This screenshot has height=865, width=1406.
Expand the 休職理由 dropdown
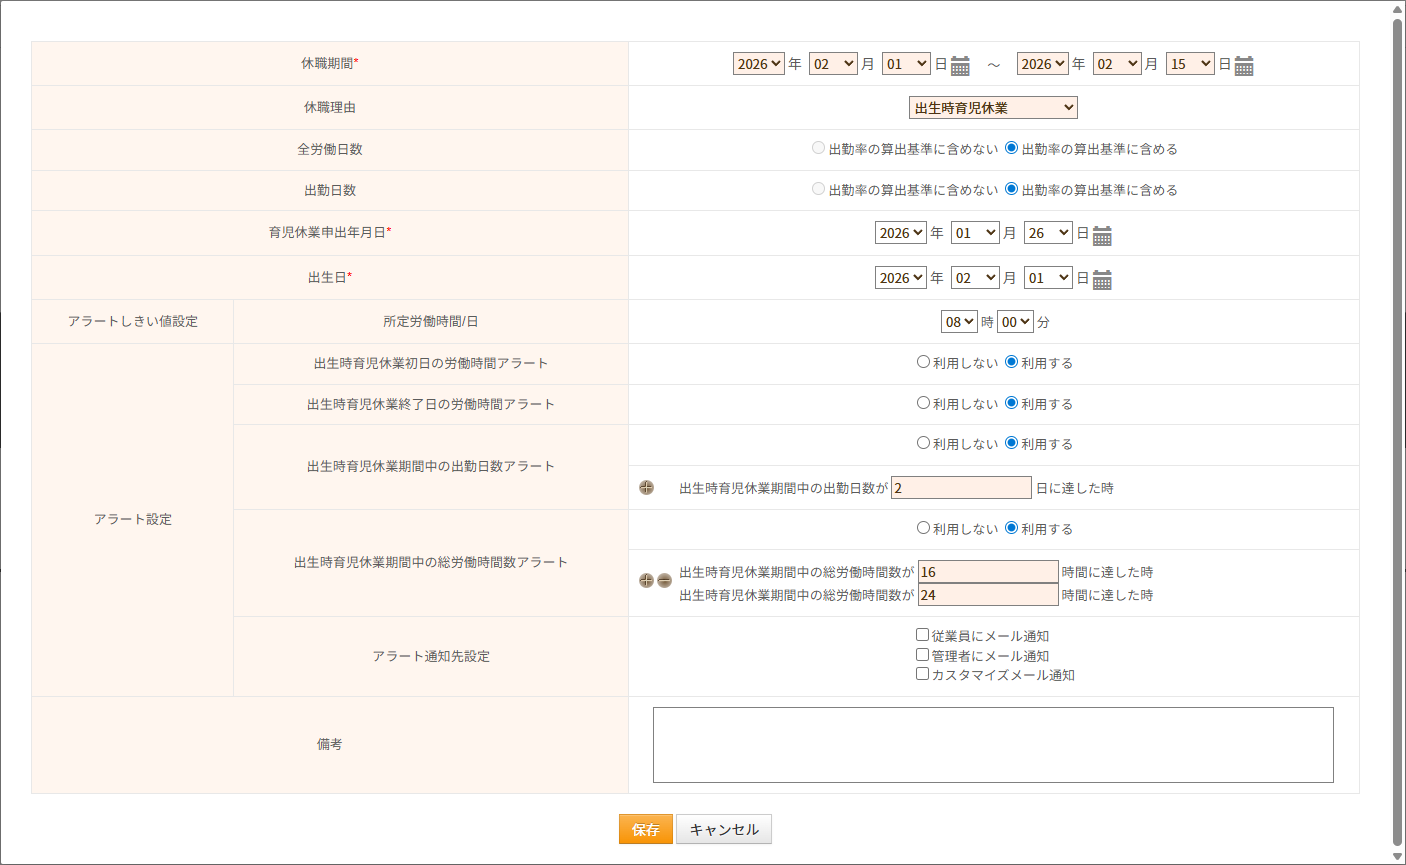pyautogui.click(x=993, y=108)
